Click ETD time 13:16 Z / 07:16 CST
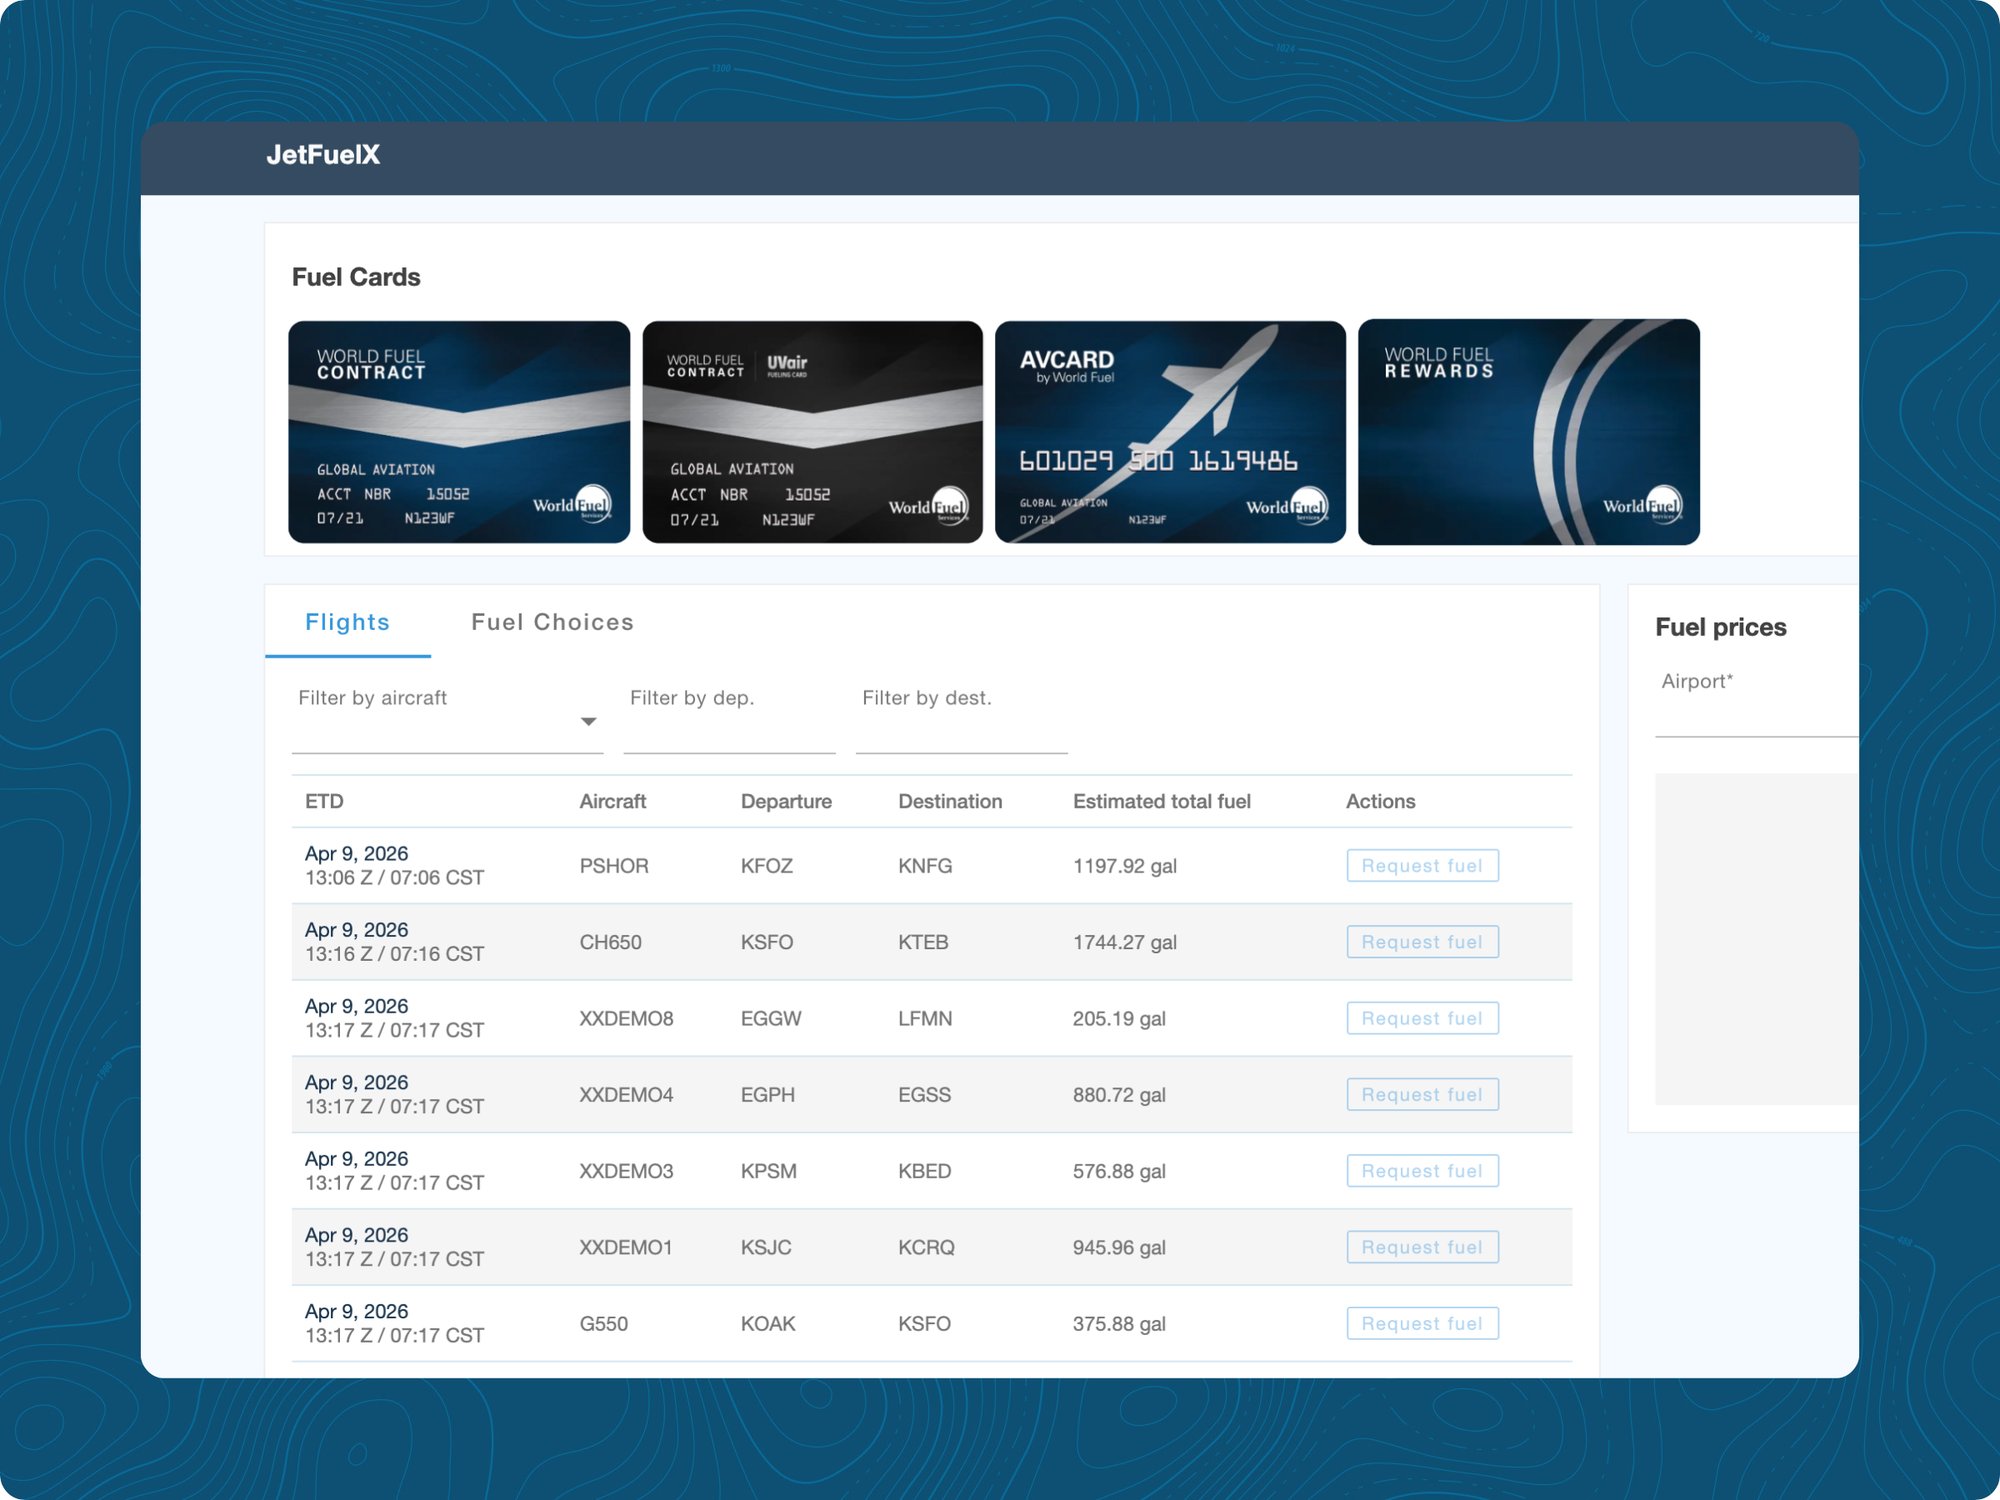Image resolution: width=2000 pixels, height=1500 pixels. [394, 954]
